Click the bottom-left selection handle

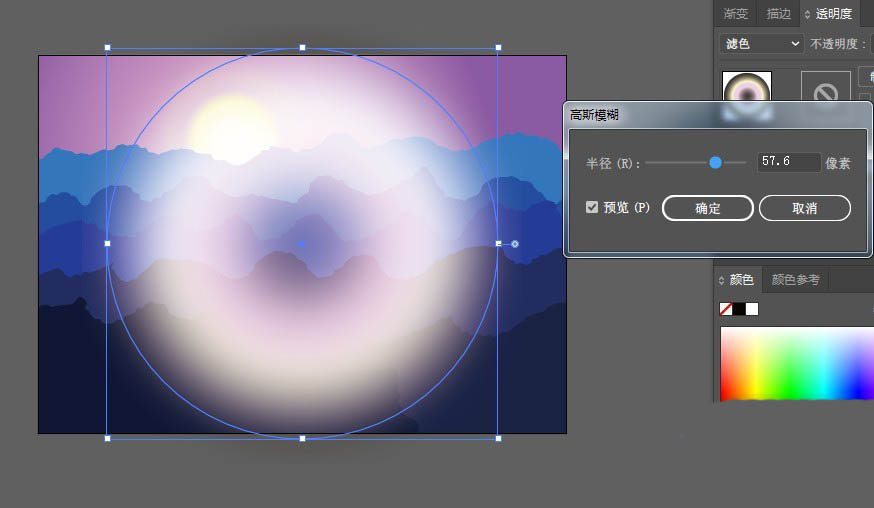click(x=108, y=439)
